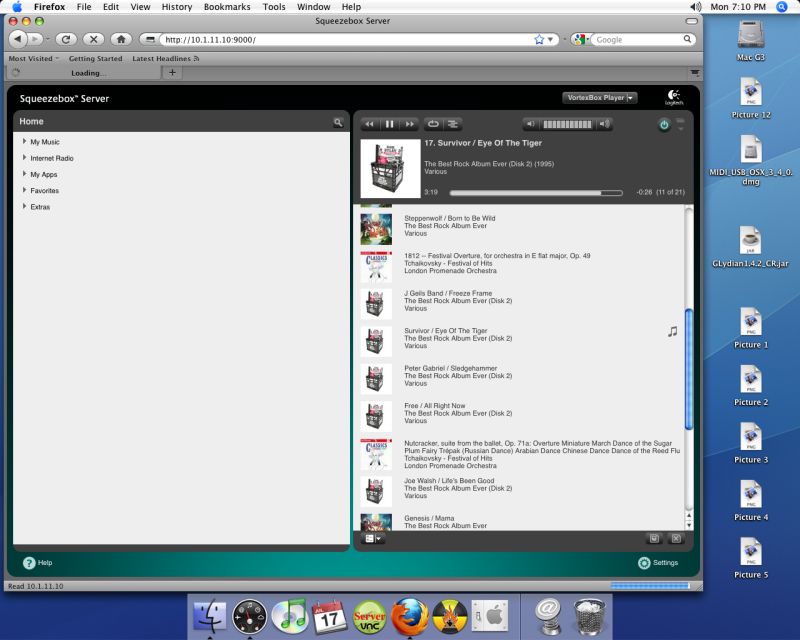
Task: Open Squeezebox Server Help
Action: click(x=38, y=562)
